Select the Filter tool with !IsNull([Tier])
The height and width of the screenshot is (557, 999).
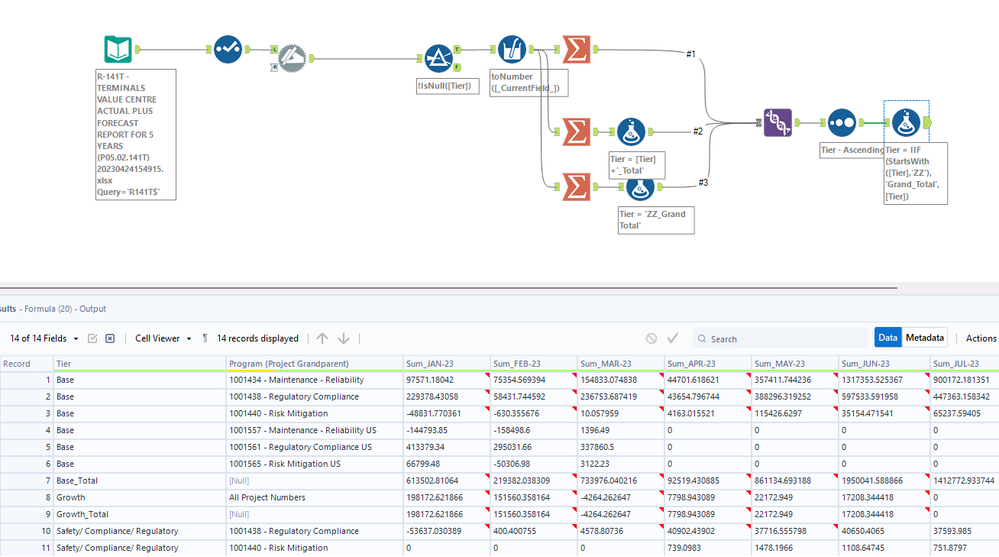point(438,59)
